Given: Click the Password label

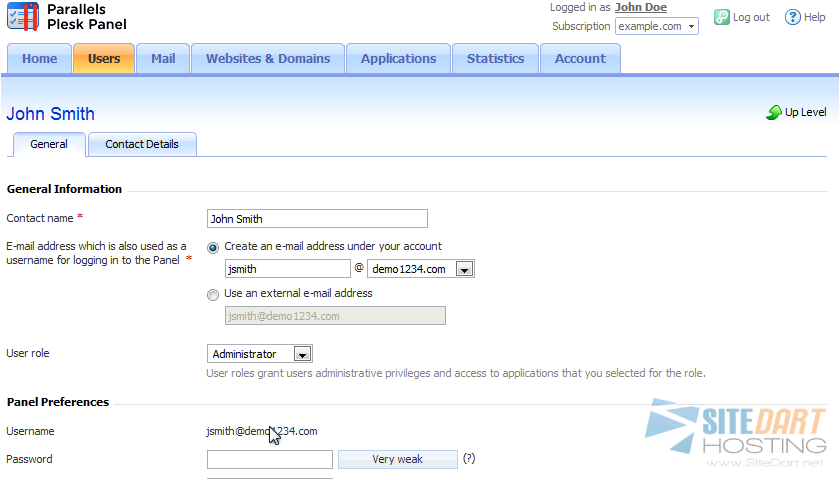Looking at the screenshot, I should tap(29, 459).
